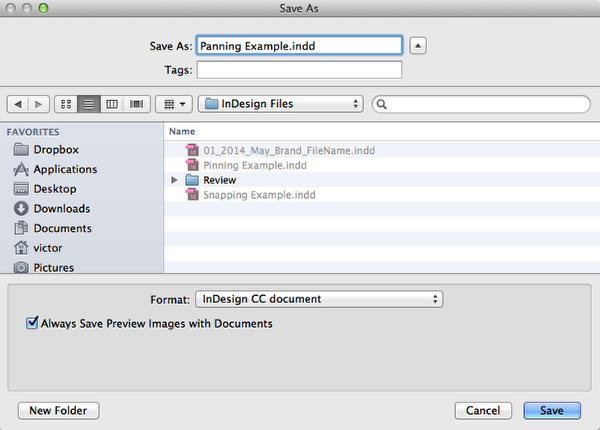Click the search field
Viewport: 600px width, 430px height.
[x=481, y=104]
